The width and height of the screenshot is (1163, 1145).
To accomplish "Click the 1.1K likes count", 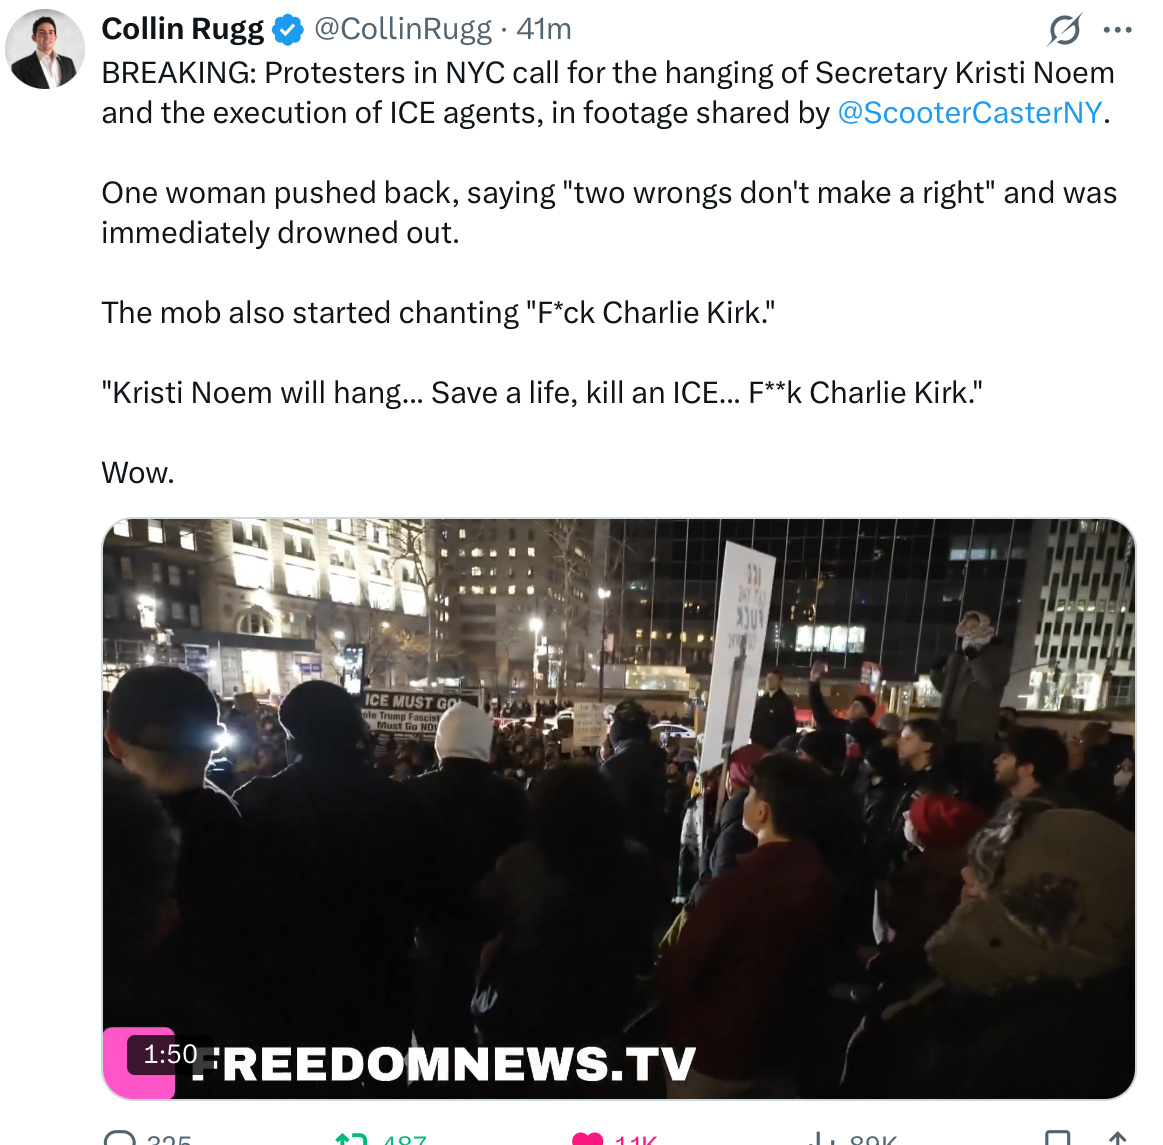I will pos(636,1139).
